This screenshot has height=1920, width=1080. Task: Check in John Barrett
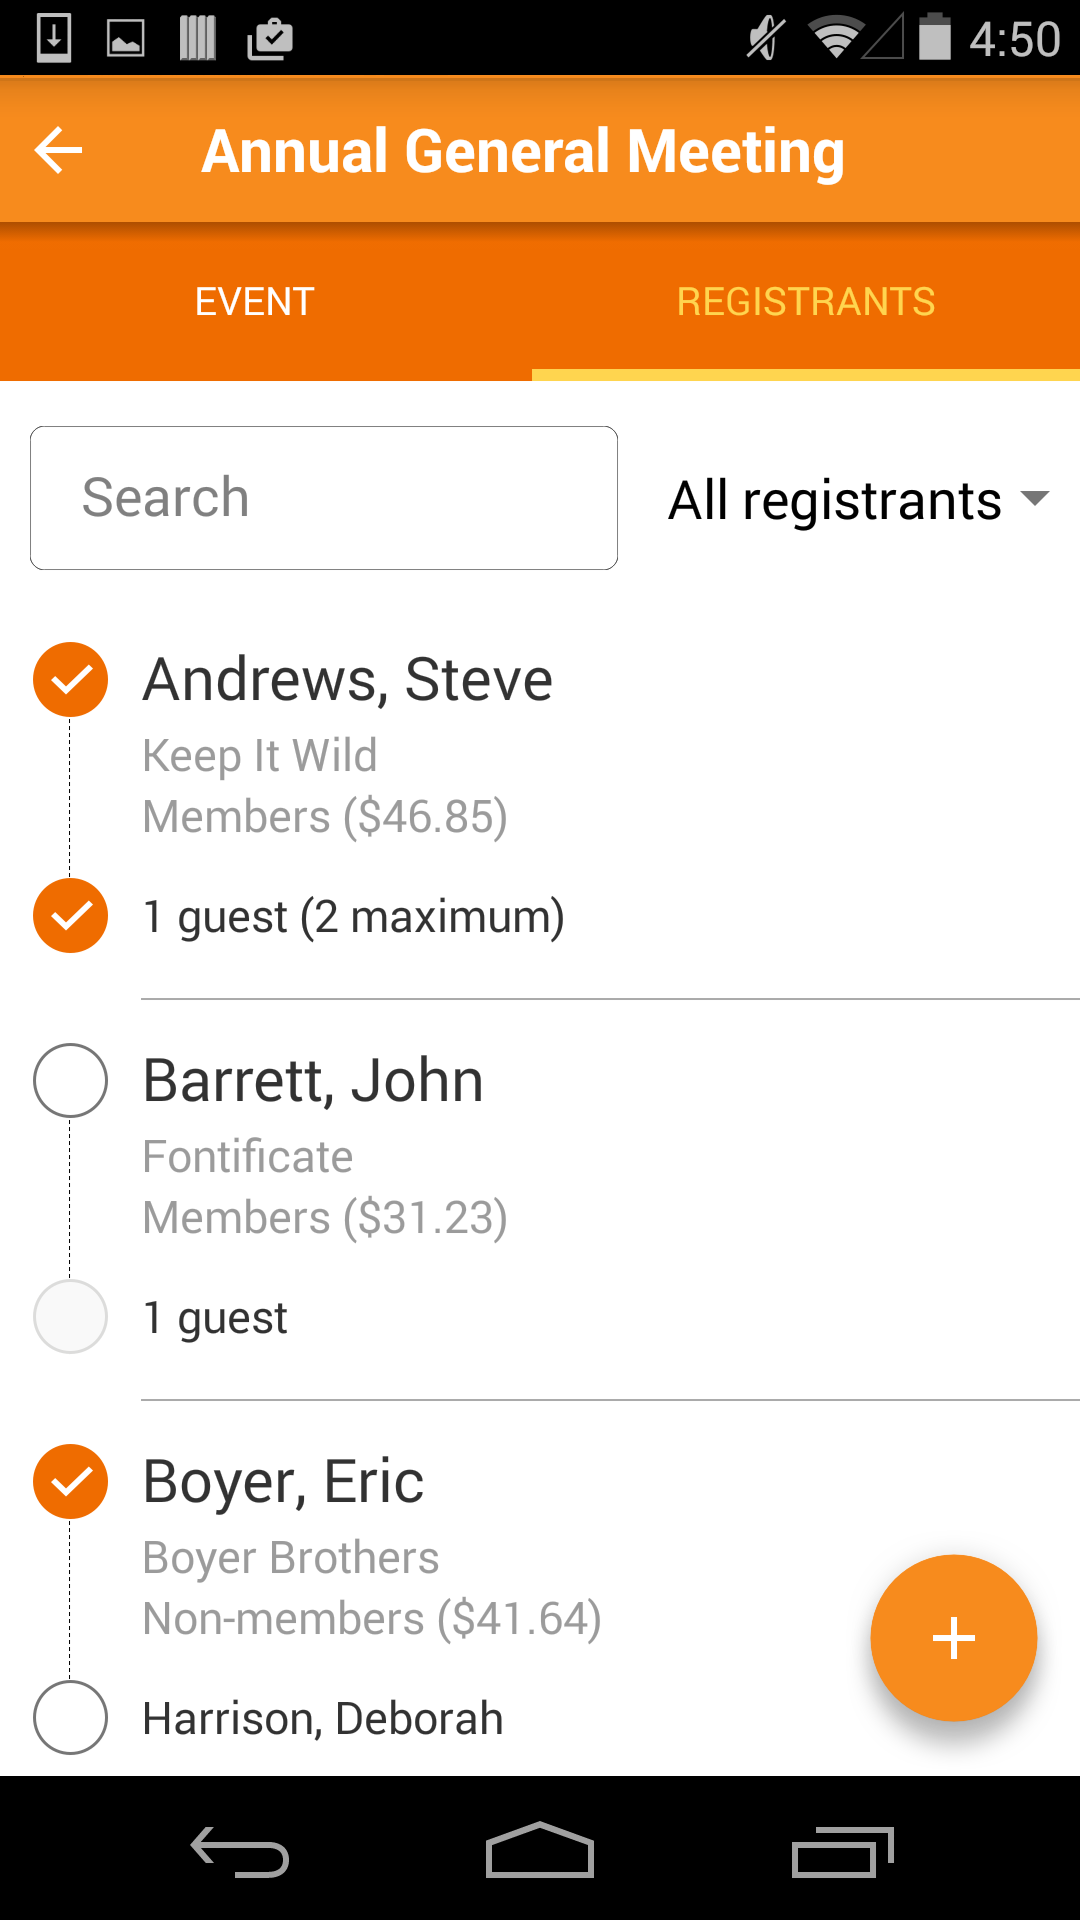point(70,1080)
